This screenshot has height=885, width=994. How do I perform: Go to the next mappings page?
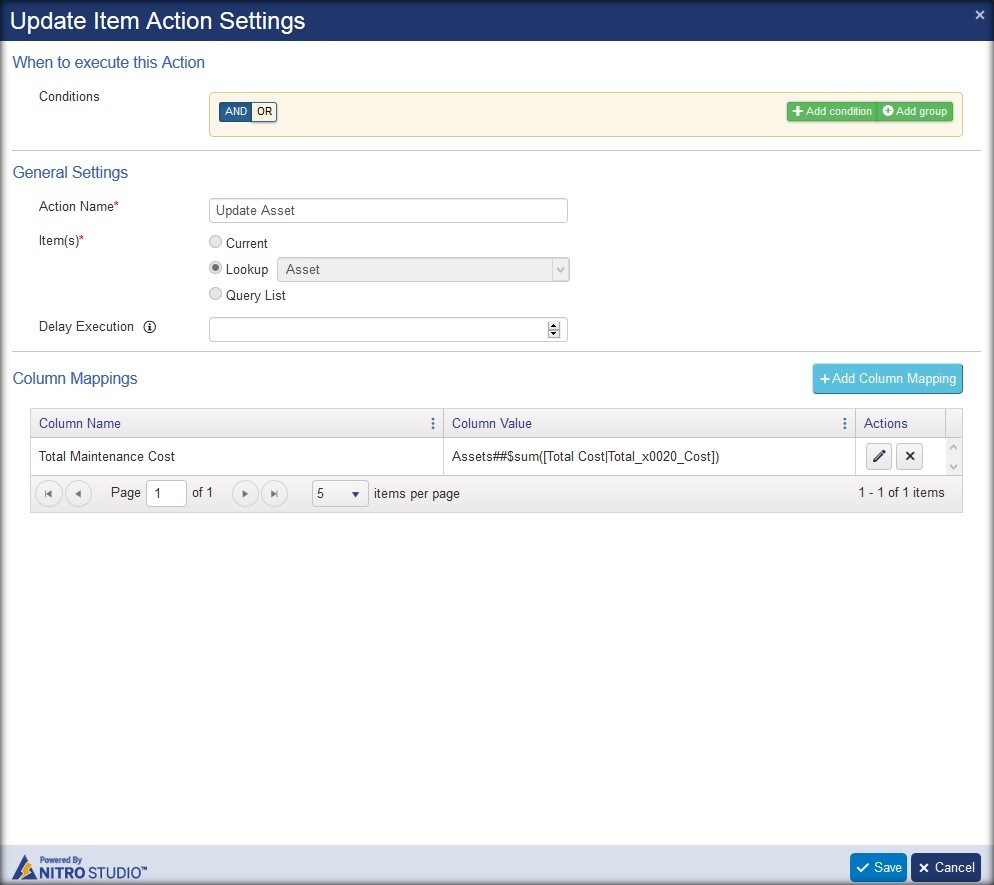click(245, 493)
